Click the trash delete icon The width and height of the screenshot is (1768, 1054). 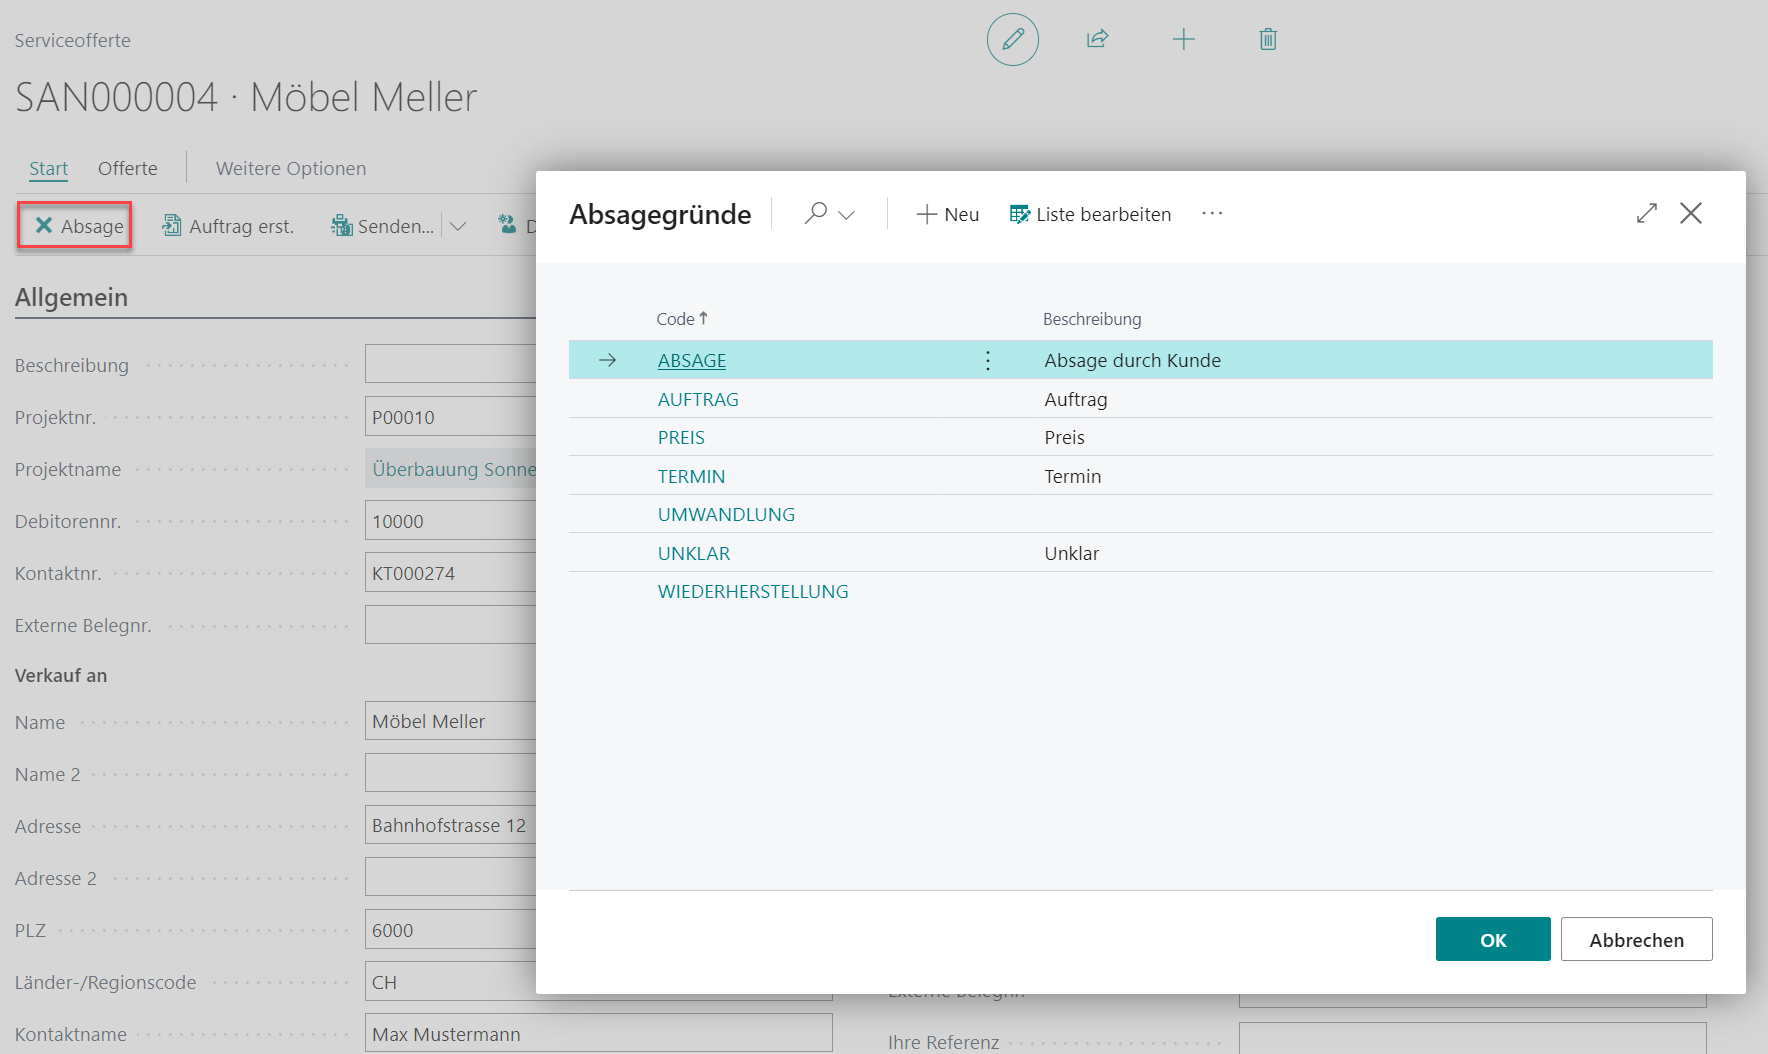click(x=1268, y=39)
